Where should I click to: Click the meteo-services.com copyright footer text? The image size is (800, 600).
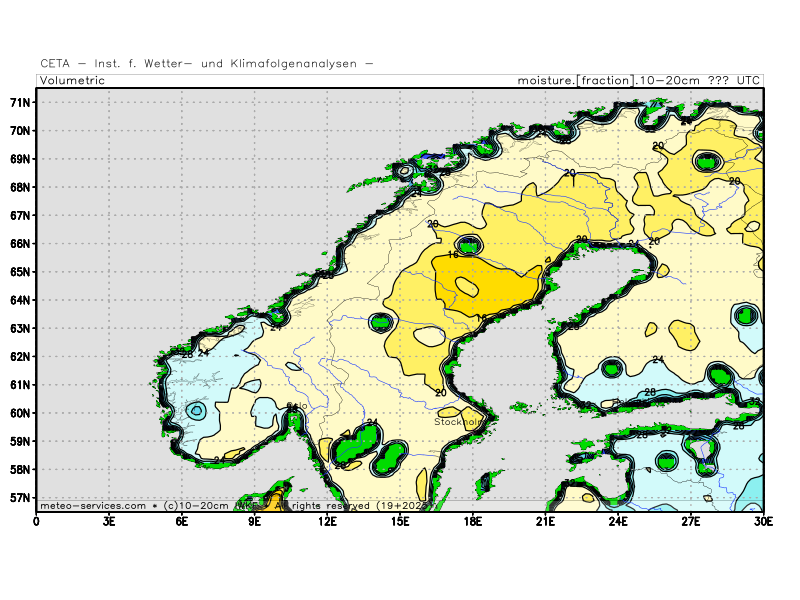click(235, 506)
